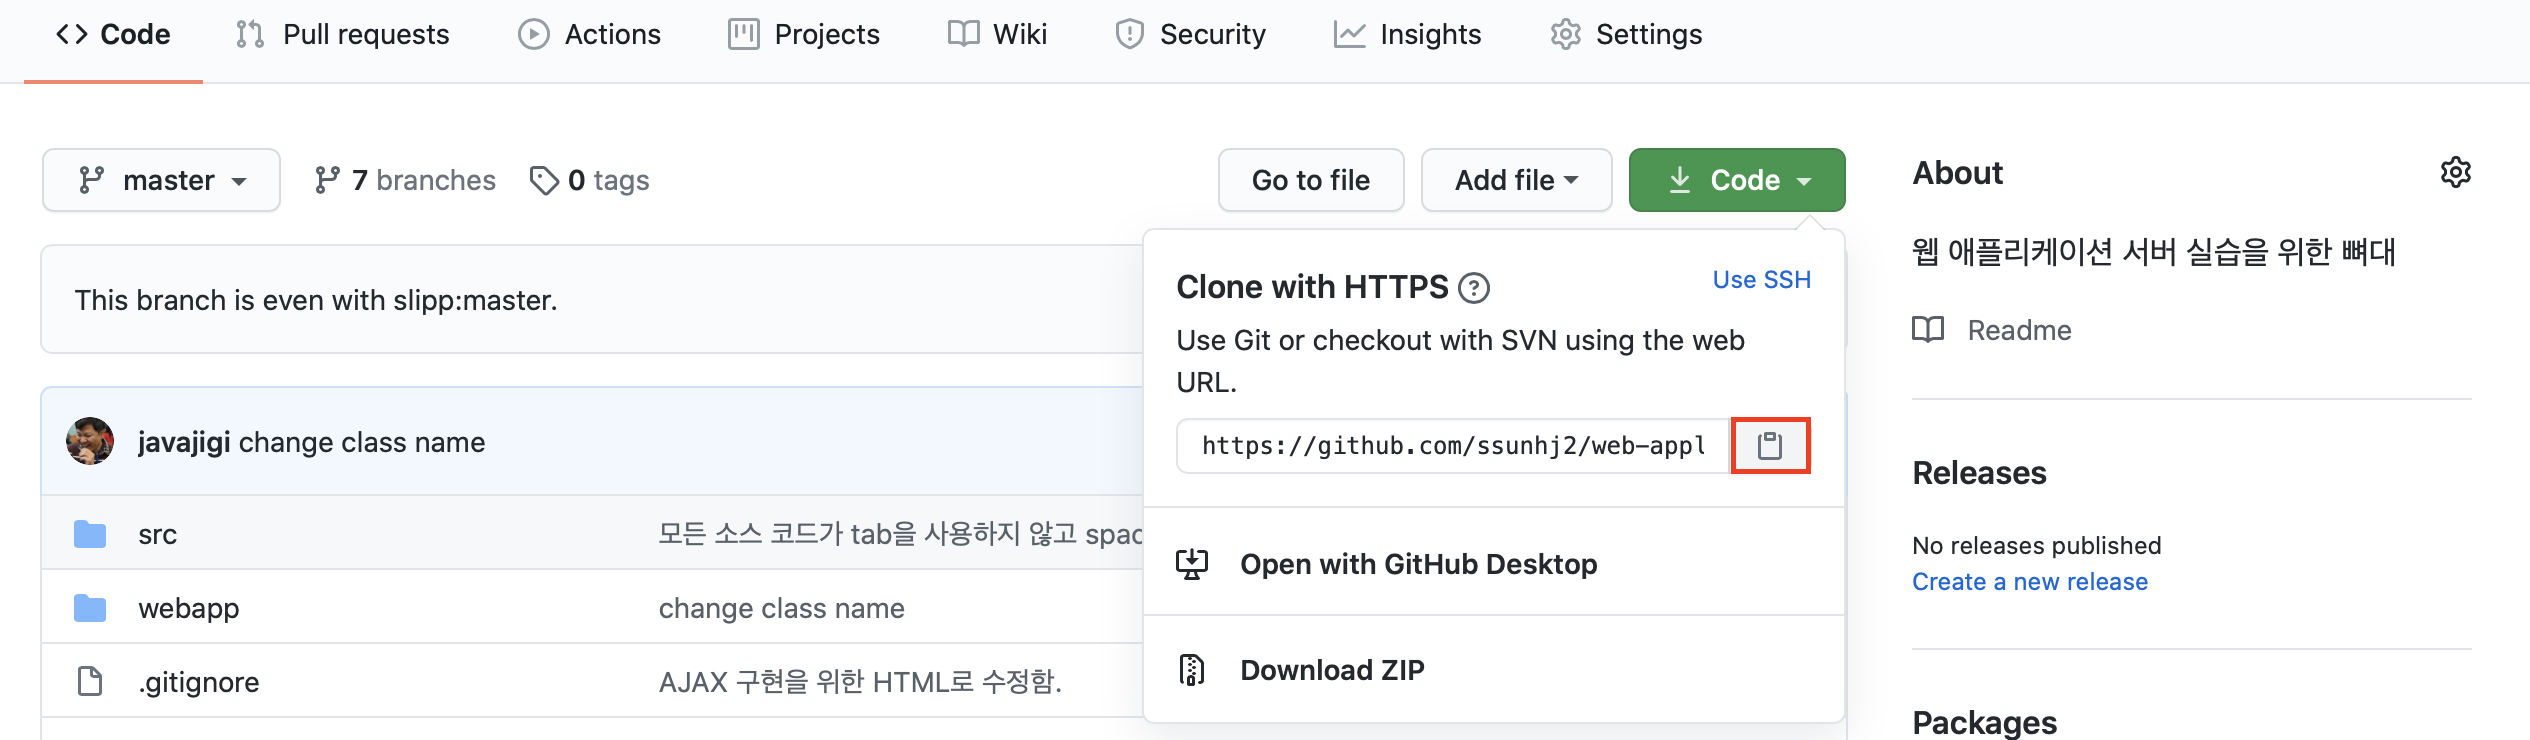Toggle the green Code dropdown button
2530x740 pixels.
pos(1737,180)
